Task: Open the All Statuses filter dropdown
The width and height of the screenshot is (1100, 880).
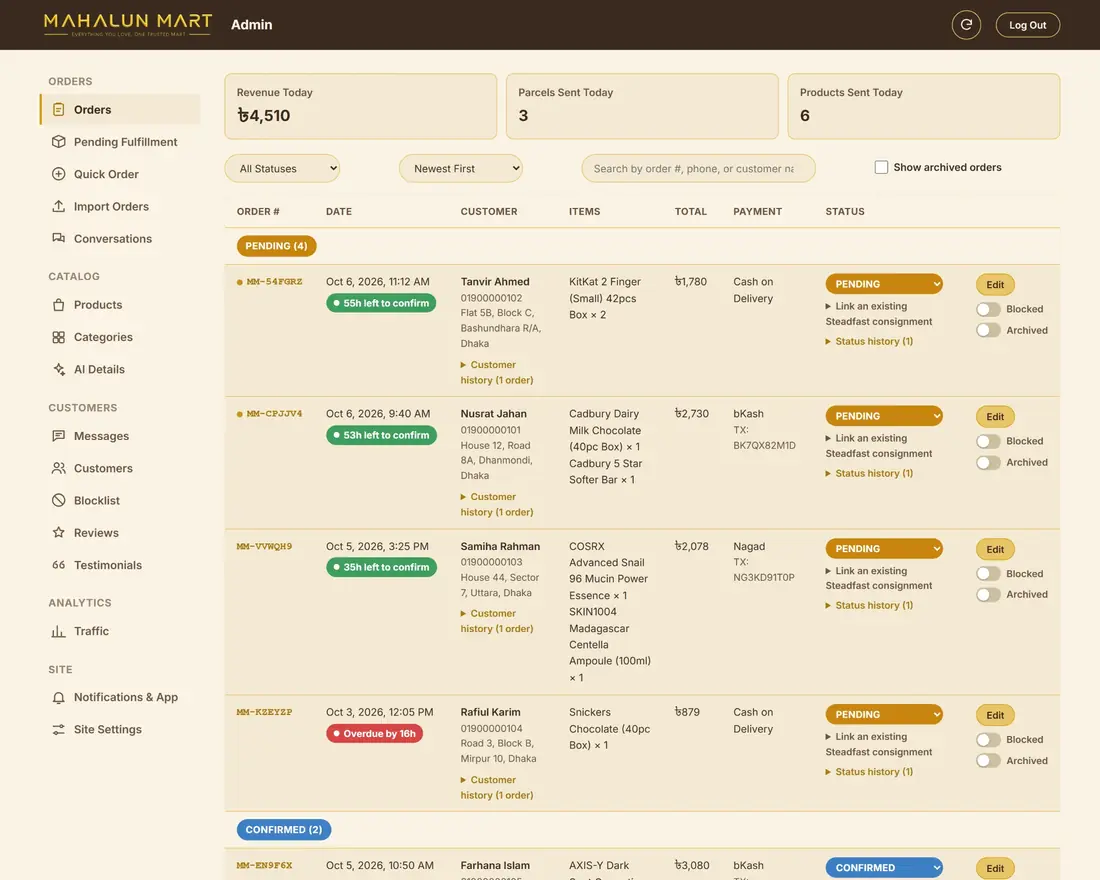Action: (282, 168)
